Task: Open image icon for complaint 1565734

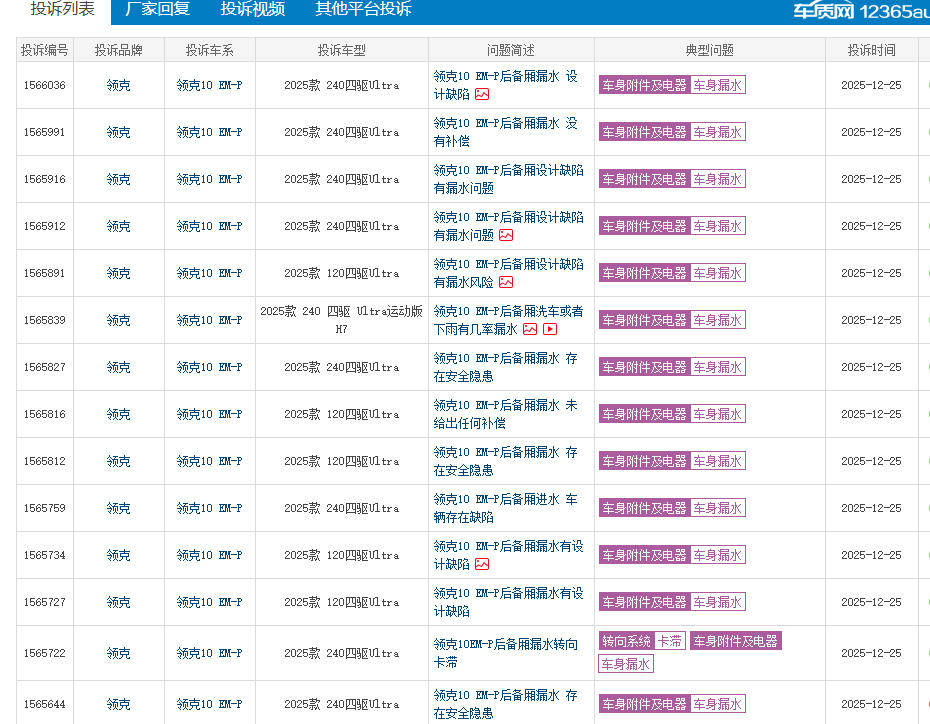Action: (482, 564)
